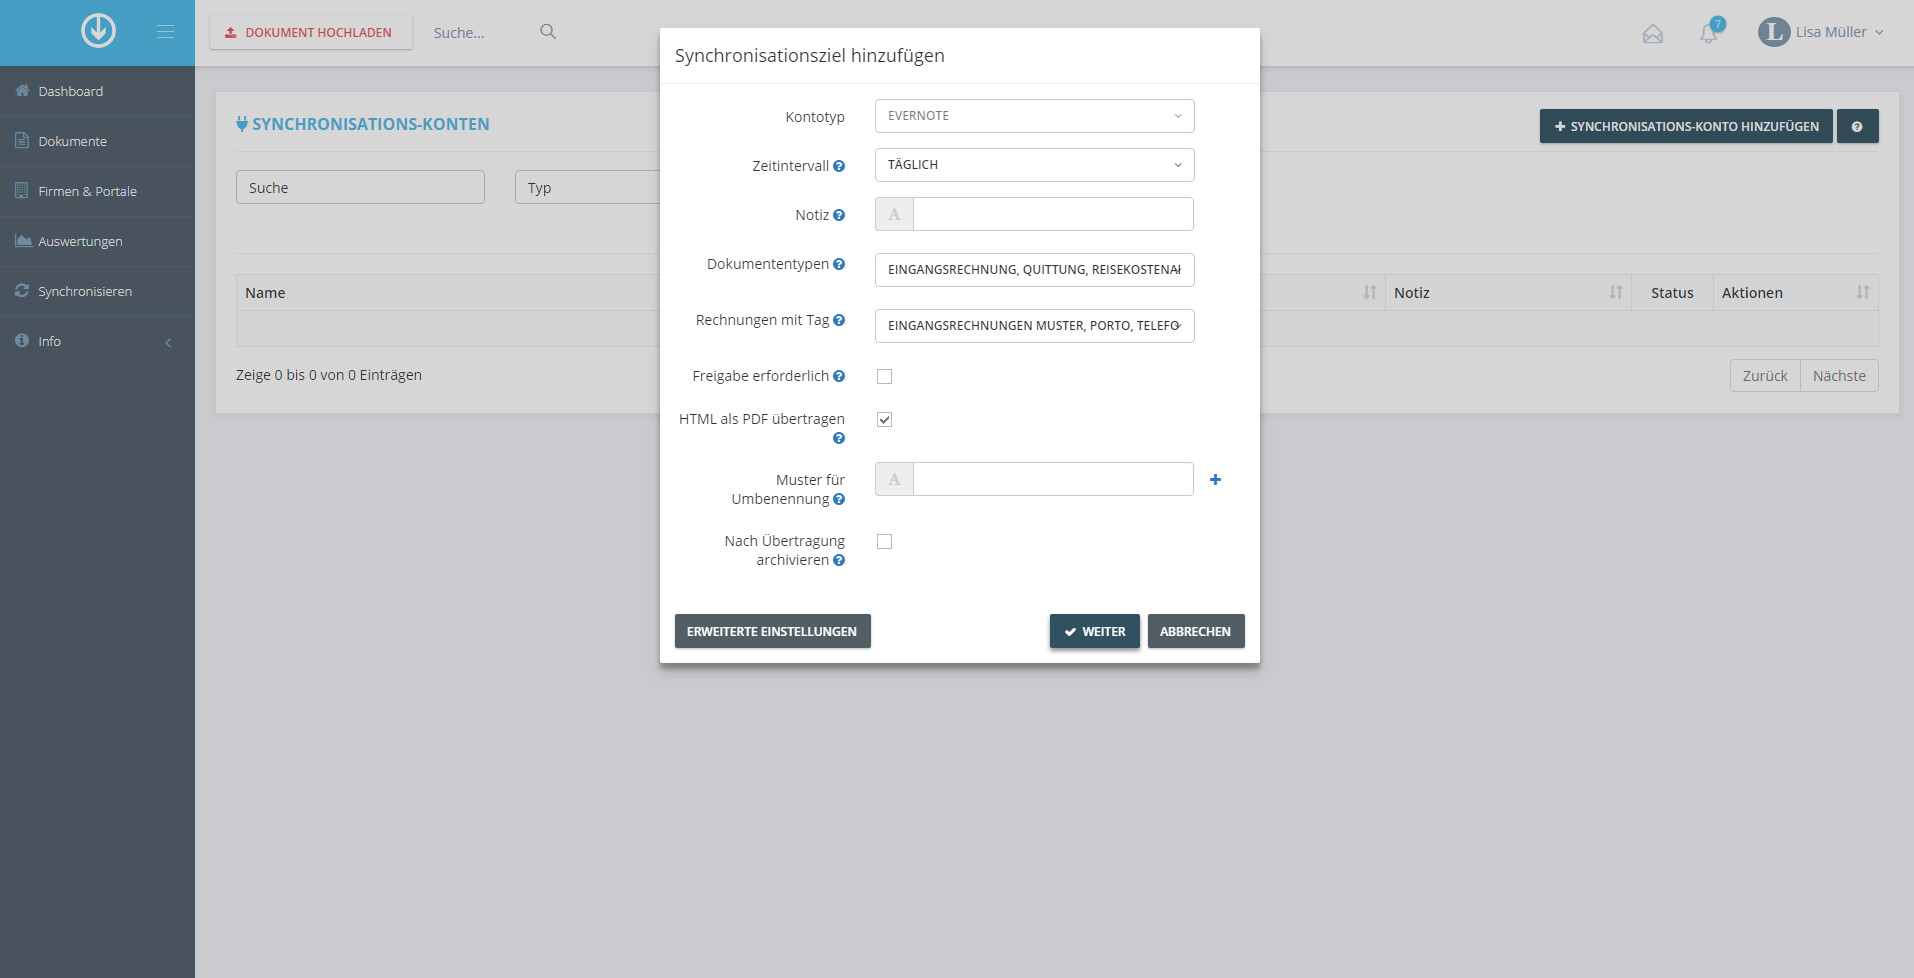Click help icon next to Muster für Umbenennung
1914x978 pixels.
tap(839, 499)
